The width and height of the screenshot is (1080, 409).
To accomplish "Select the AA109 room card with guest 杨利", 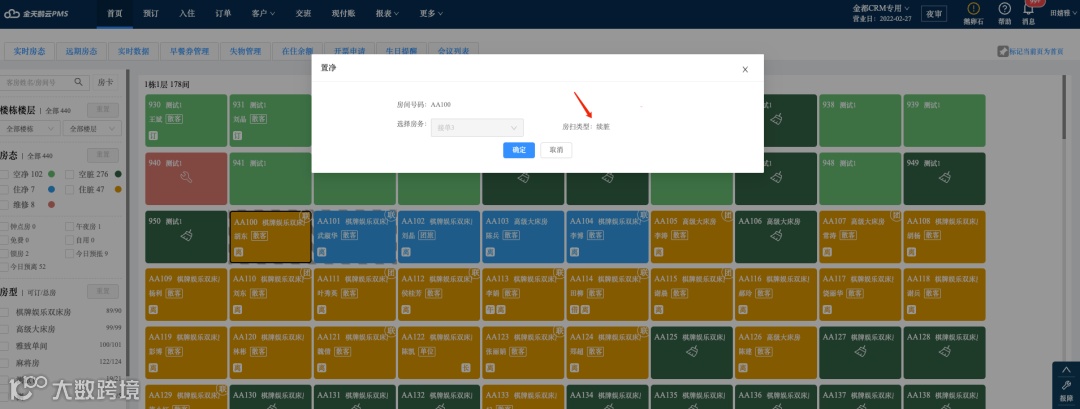I will [x=186, y=295].
